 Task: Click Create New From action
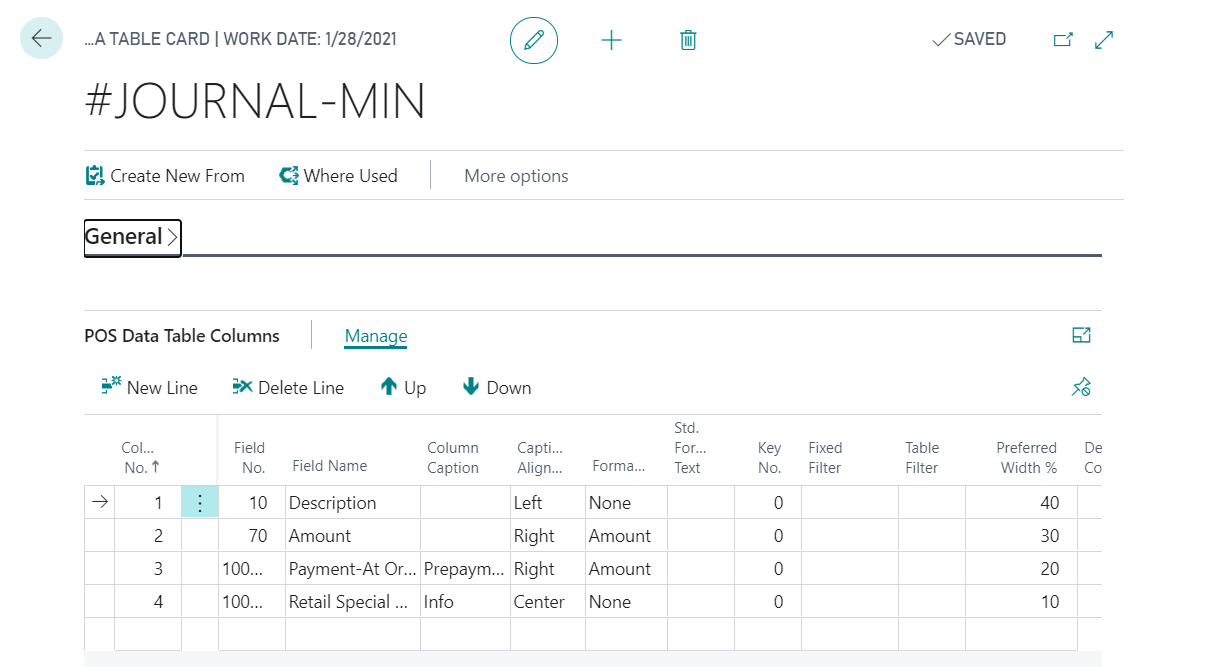point(165,176)
